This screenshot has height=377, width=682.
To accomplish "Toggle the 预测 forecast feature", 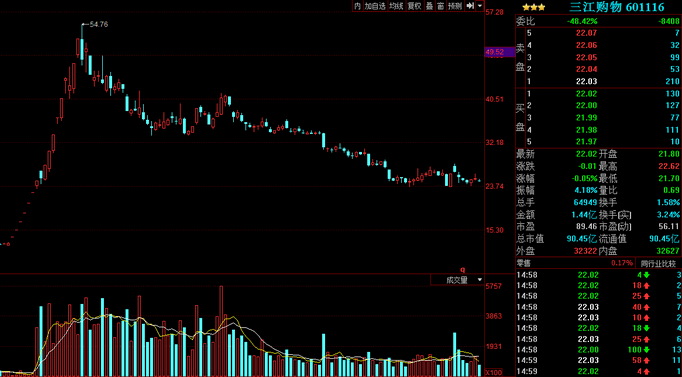I will point(455,6).
